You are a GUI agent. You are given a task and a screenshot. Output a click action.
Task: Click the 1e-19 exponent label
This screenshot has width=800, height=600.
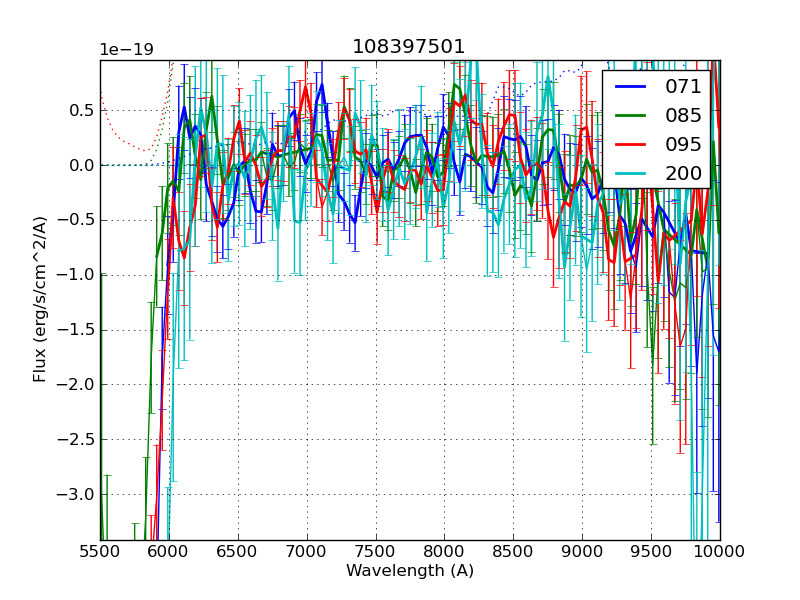[126, 50]
